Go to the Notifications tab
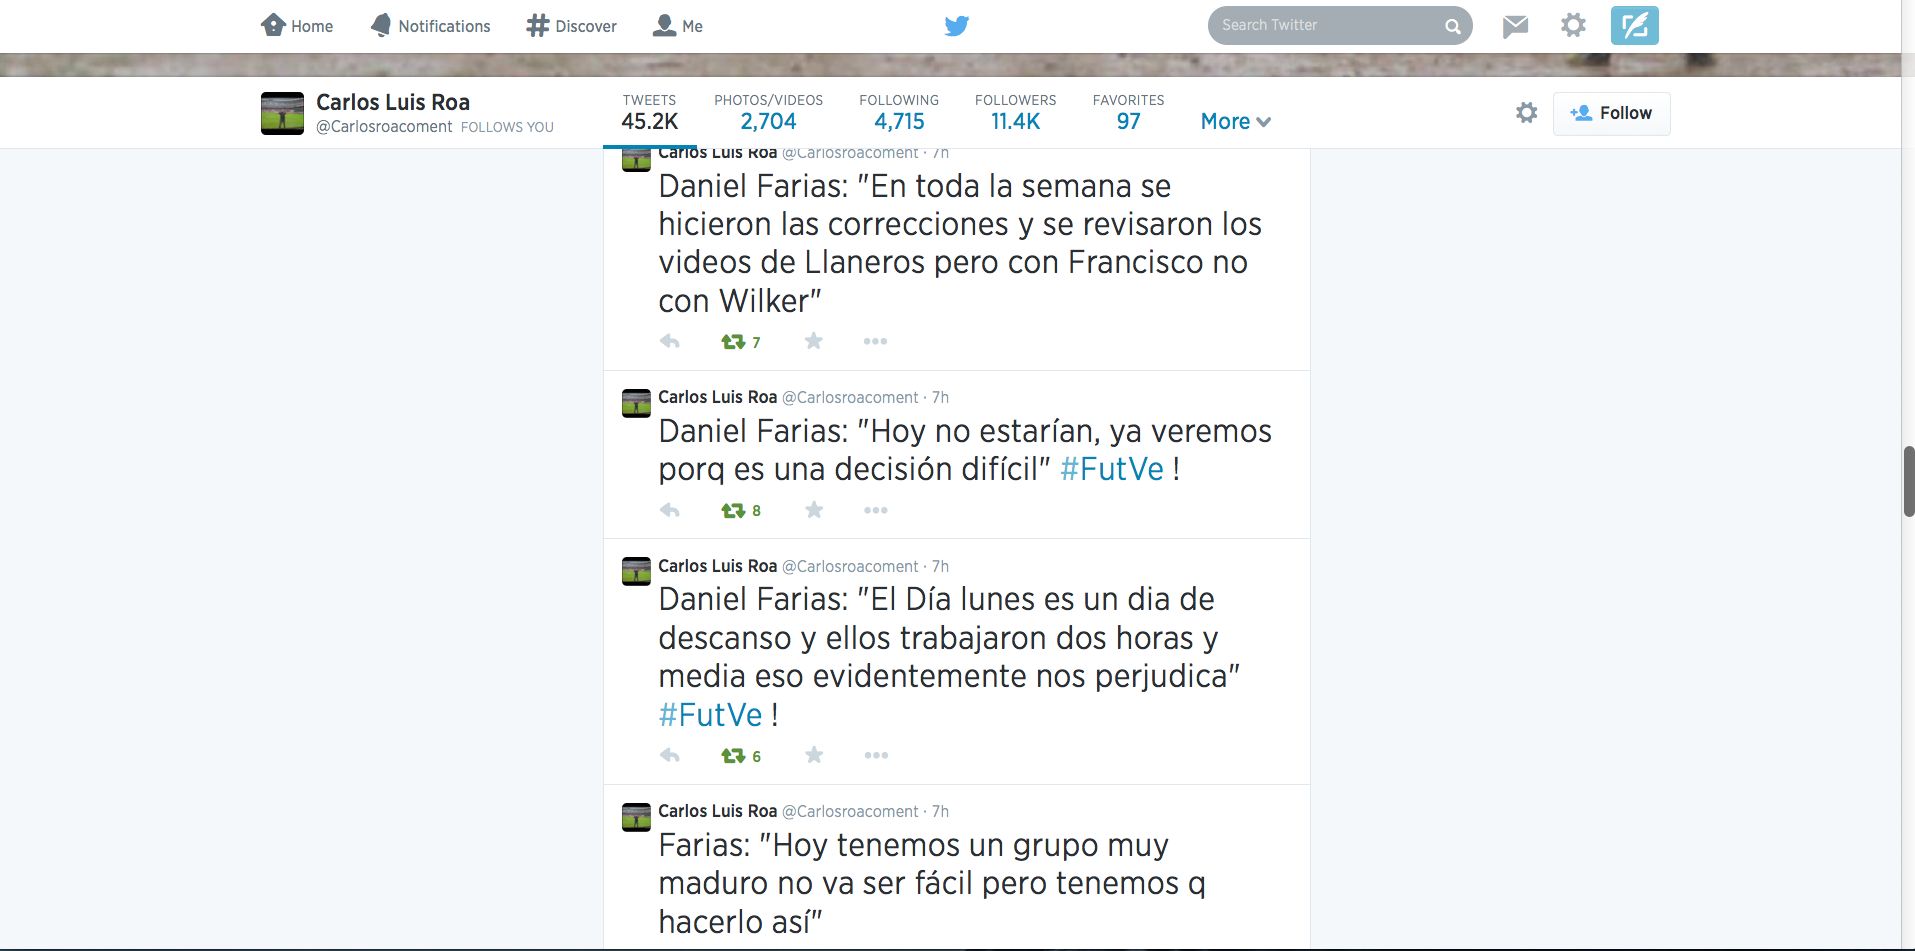The width and height of the screenshot is (1915, 951). click(x=430, y=26)
